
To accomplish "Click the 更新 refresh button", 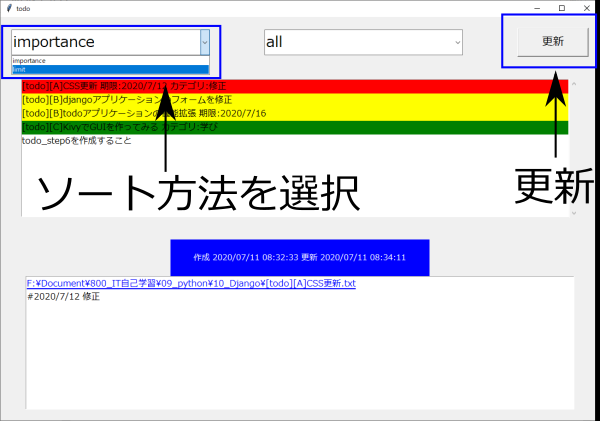I will (553, 42).
